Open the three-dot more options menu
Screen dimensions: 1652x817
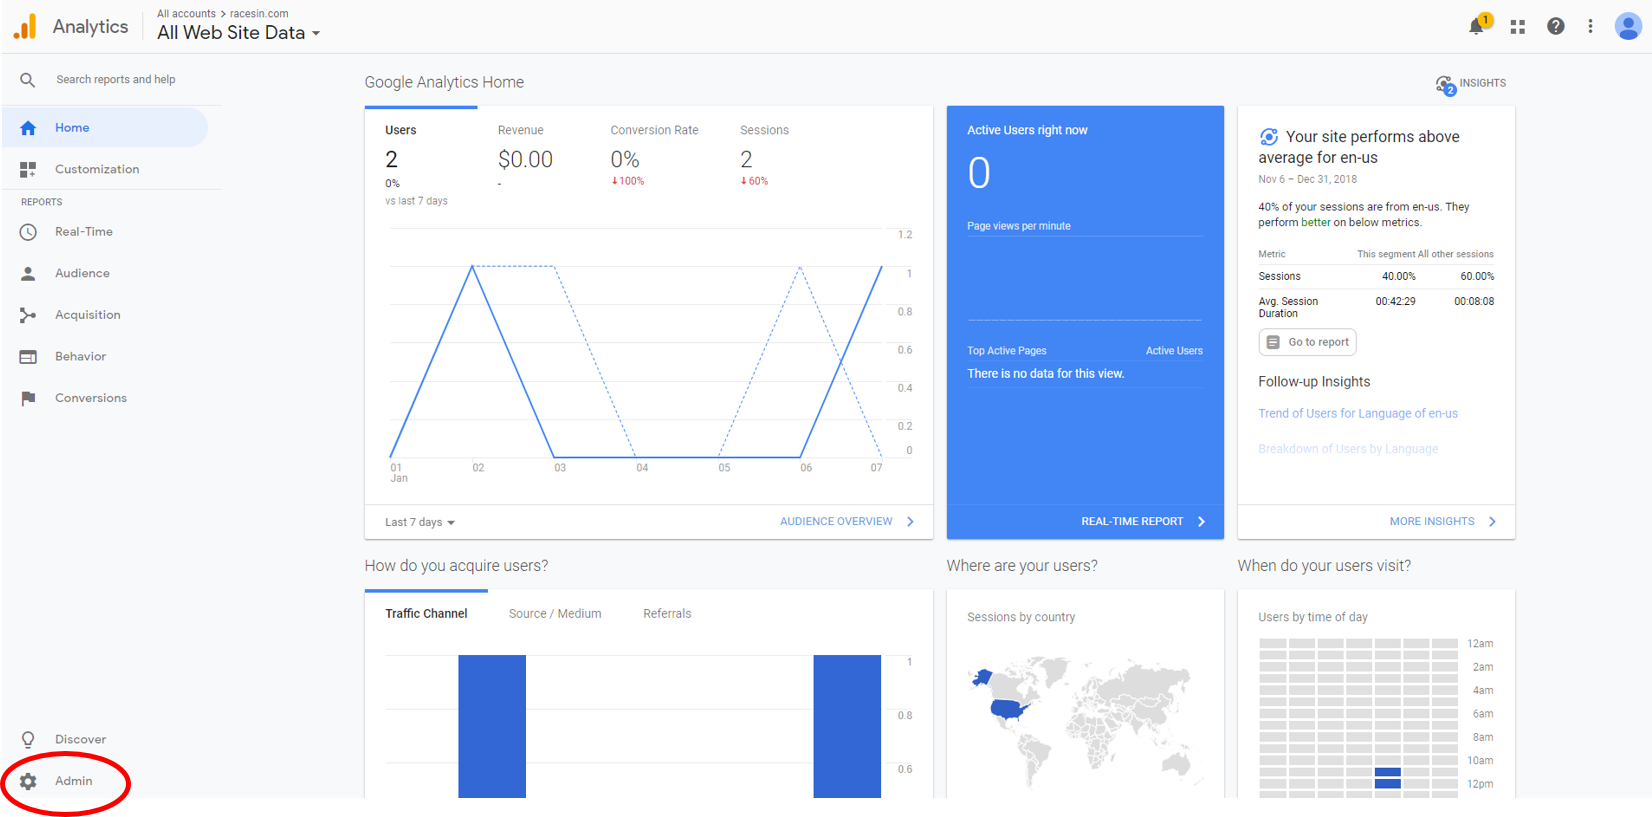tap(1590, 27)
